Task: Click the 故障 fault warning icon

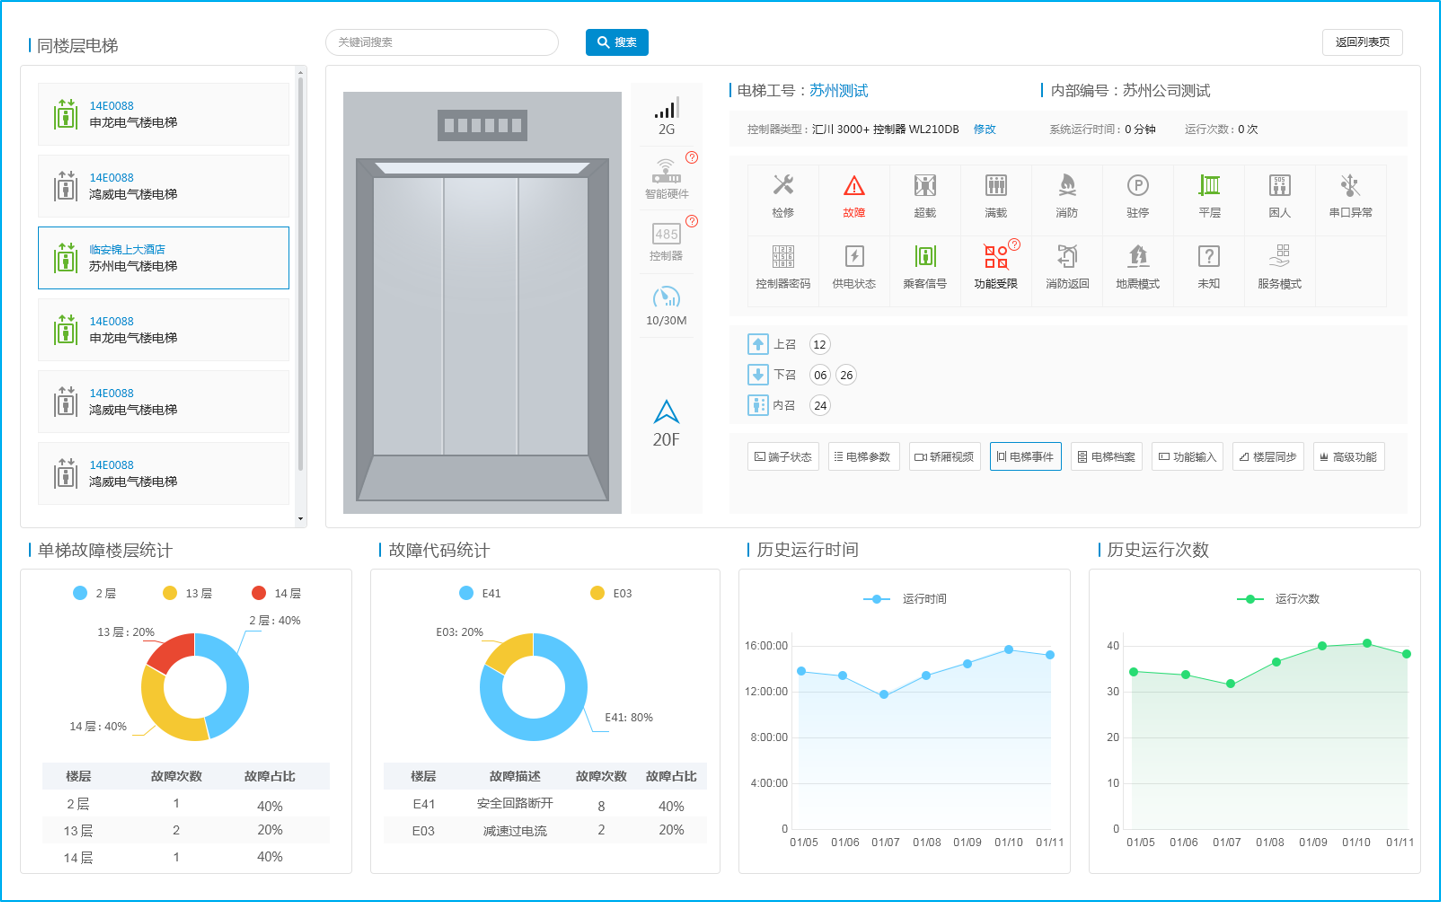Action: (853, 187)
